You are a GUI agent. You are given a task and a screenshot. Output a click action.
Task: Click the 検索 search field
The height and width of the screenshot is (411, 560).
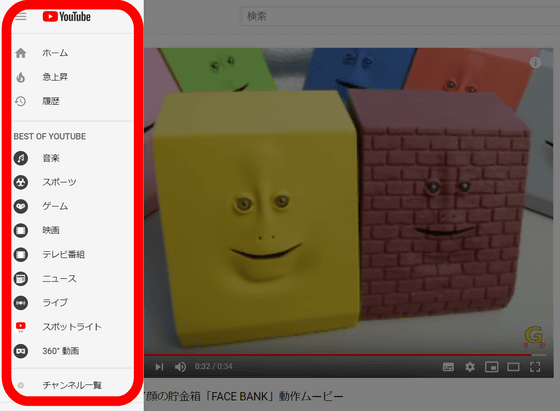(x=400, y=16)
